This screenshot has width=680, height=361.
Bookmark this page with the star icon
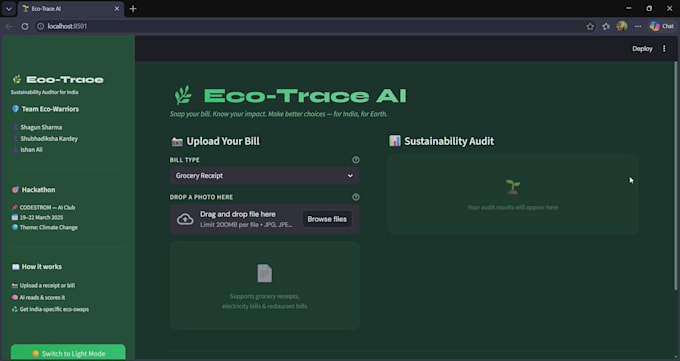point(590,26)
